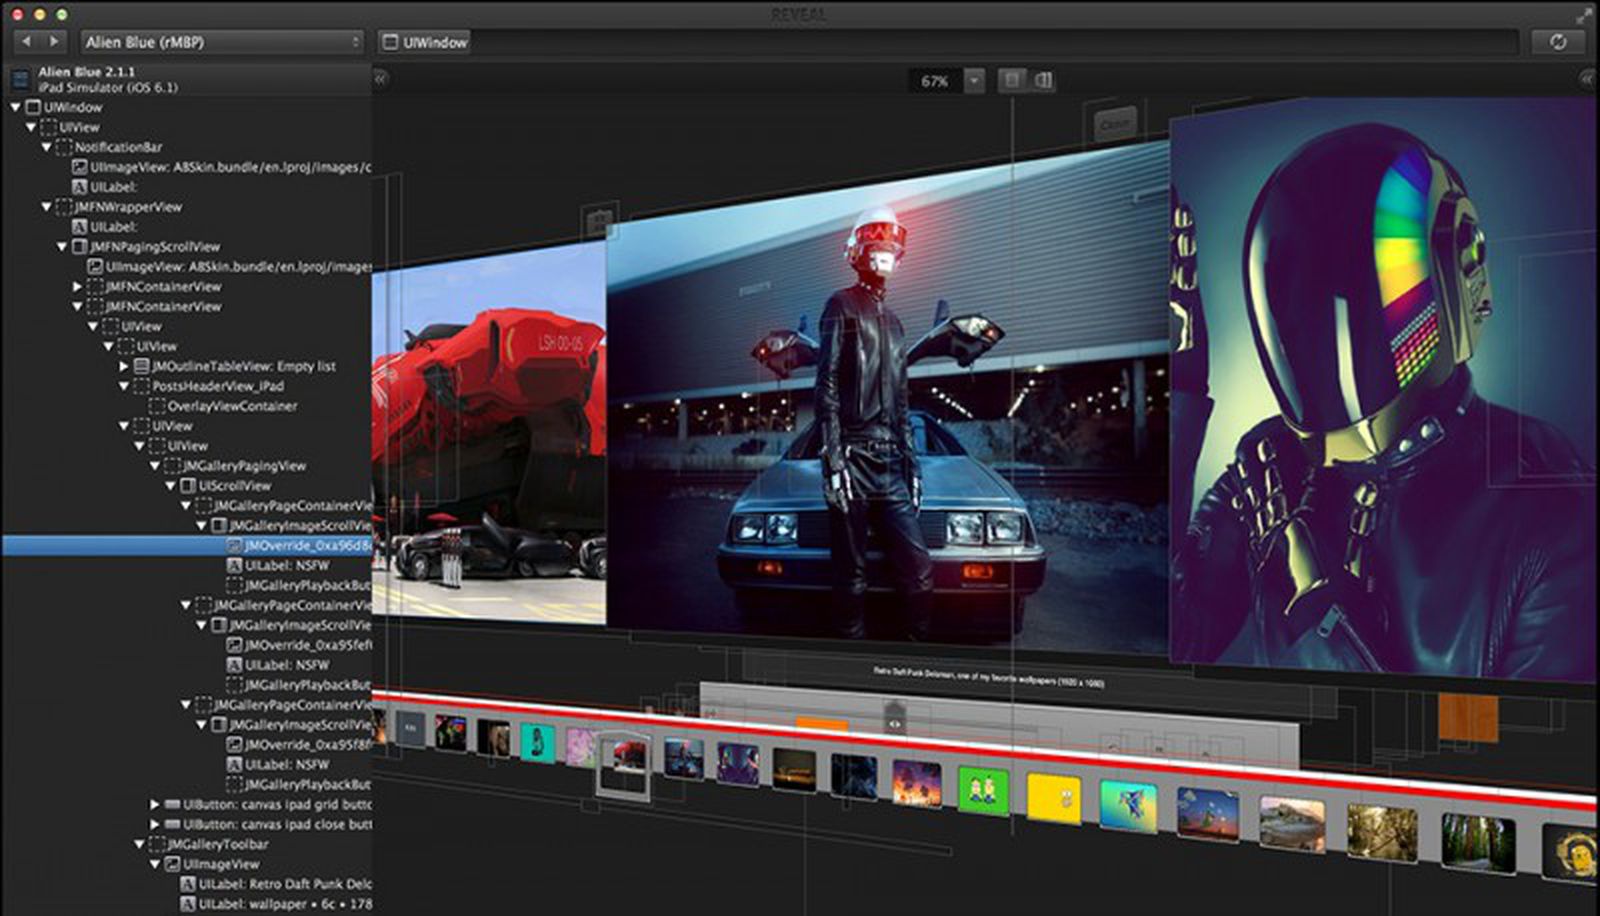
Task: Select the UILabel icon next to NSFW label
Action: [236, 565]
